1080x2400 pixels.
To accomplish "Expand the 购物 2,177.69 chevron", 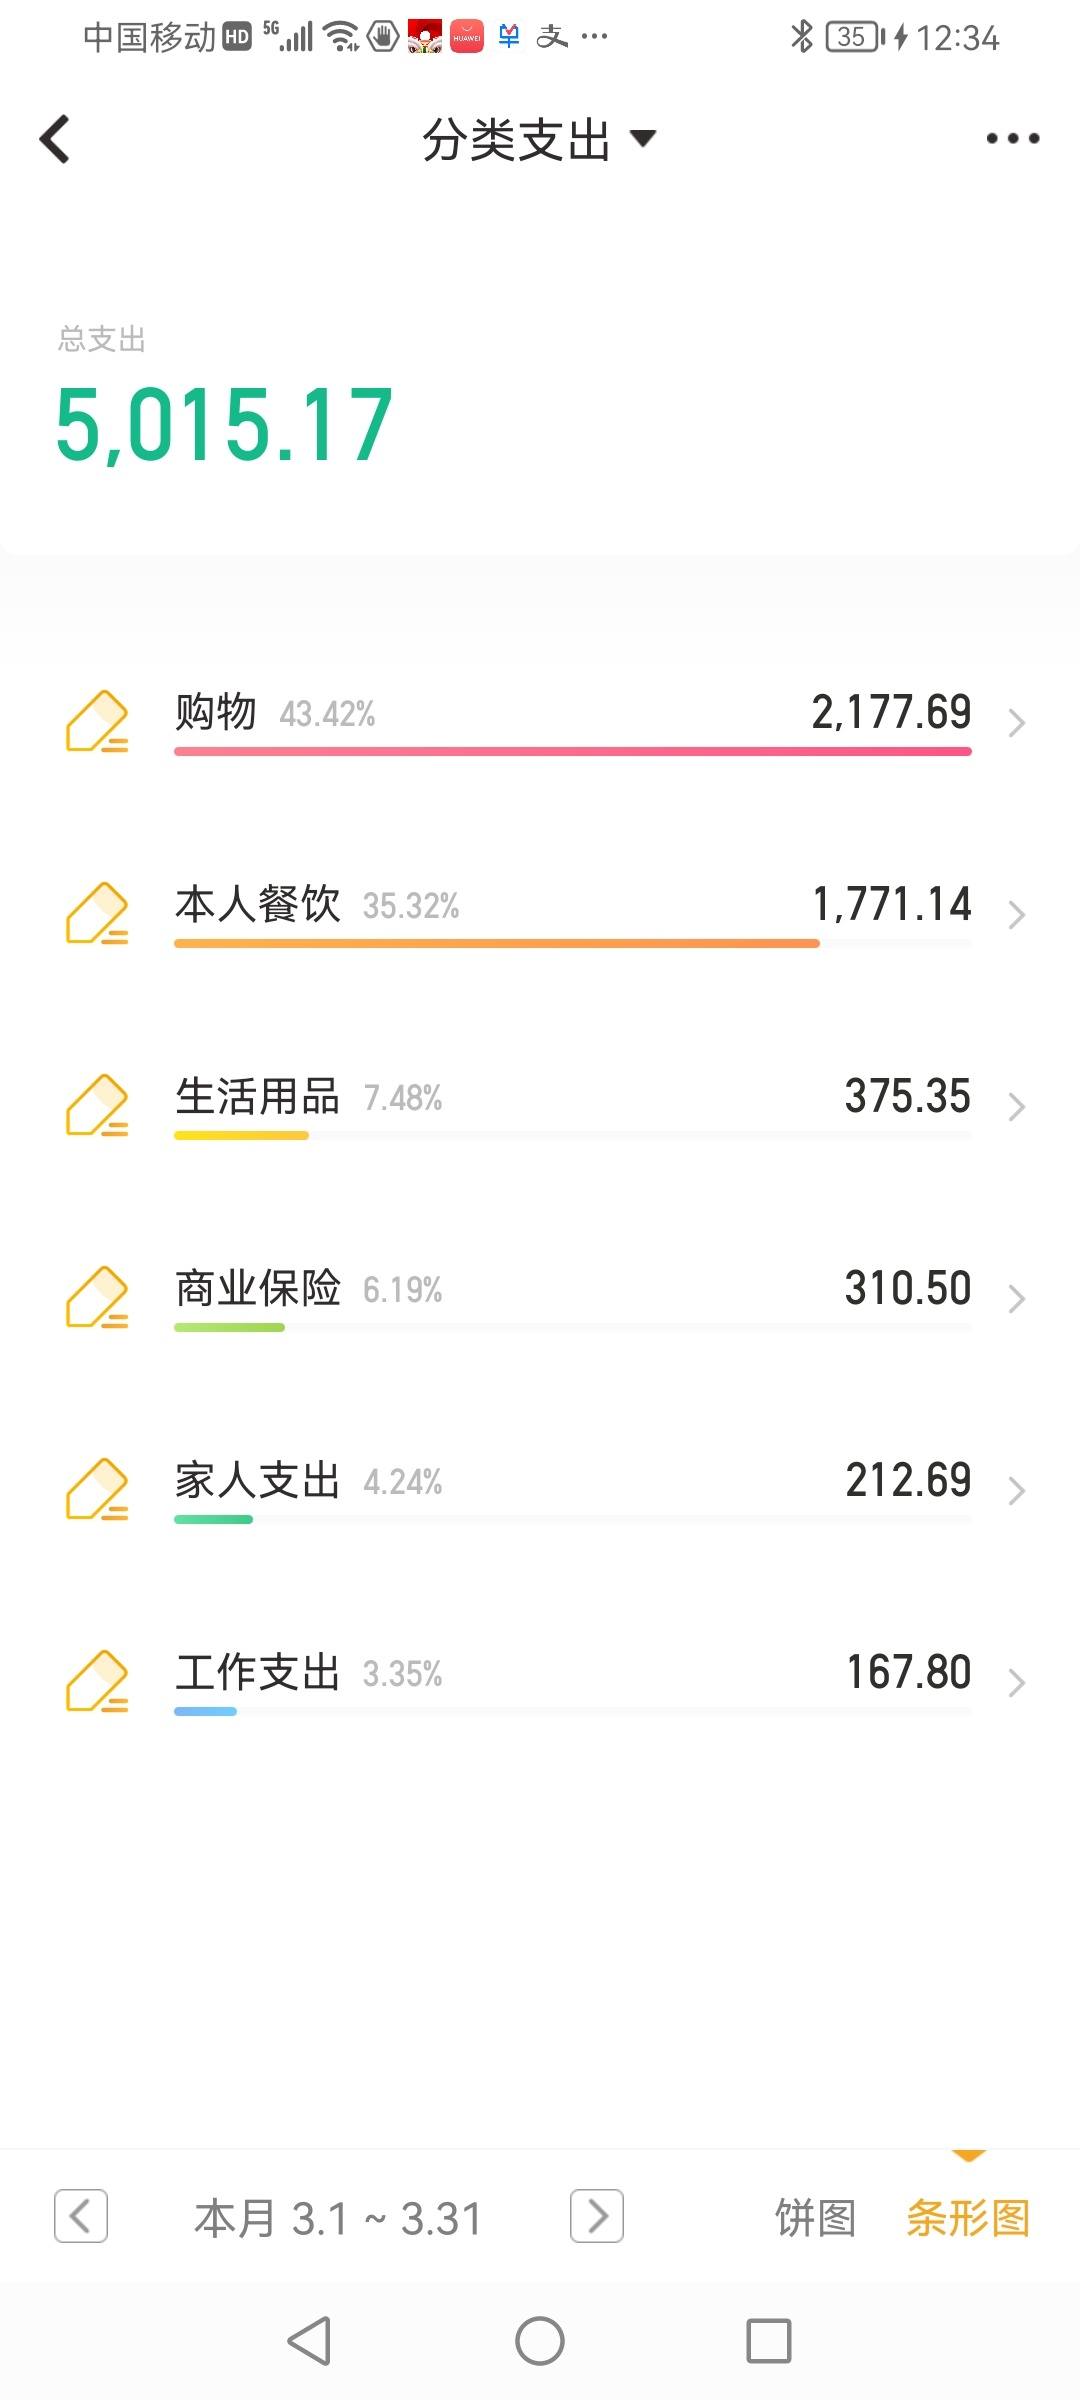I will pos(1016,723).
